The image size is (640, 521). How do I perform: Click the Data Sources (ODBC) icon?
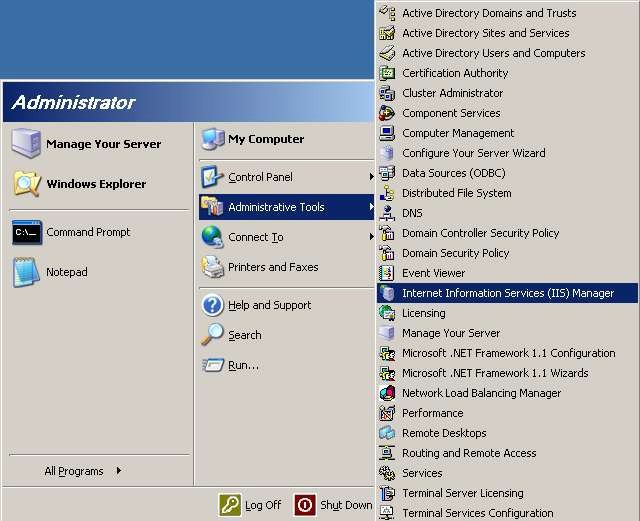click(x=387, y=173)
